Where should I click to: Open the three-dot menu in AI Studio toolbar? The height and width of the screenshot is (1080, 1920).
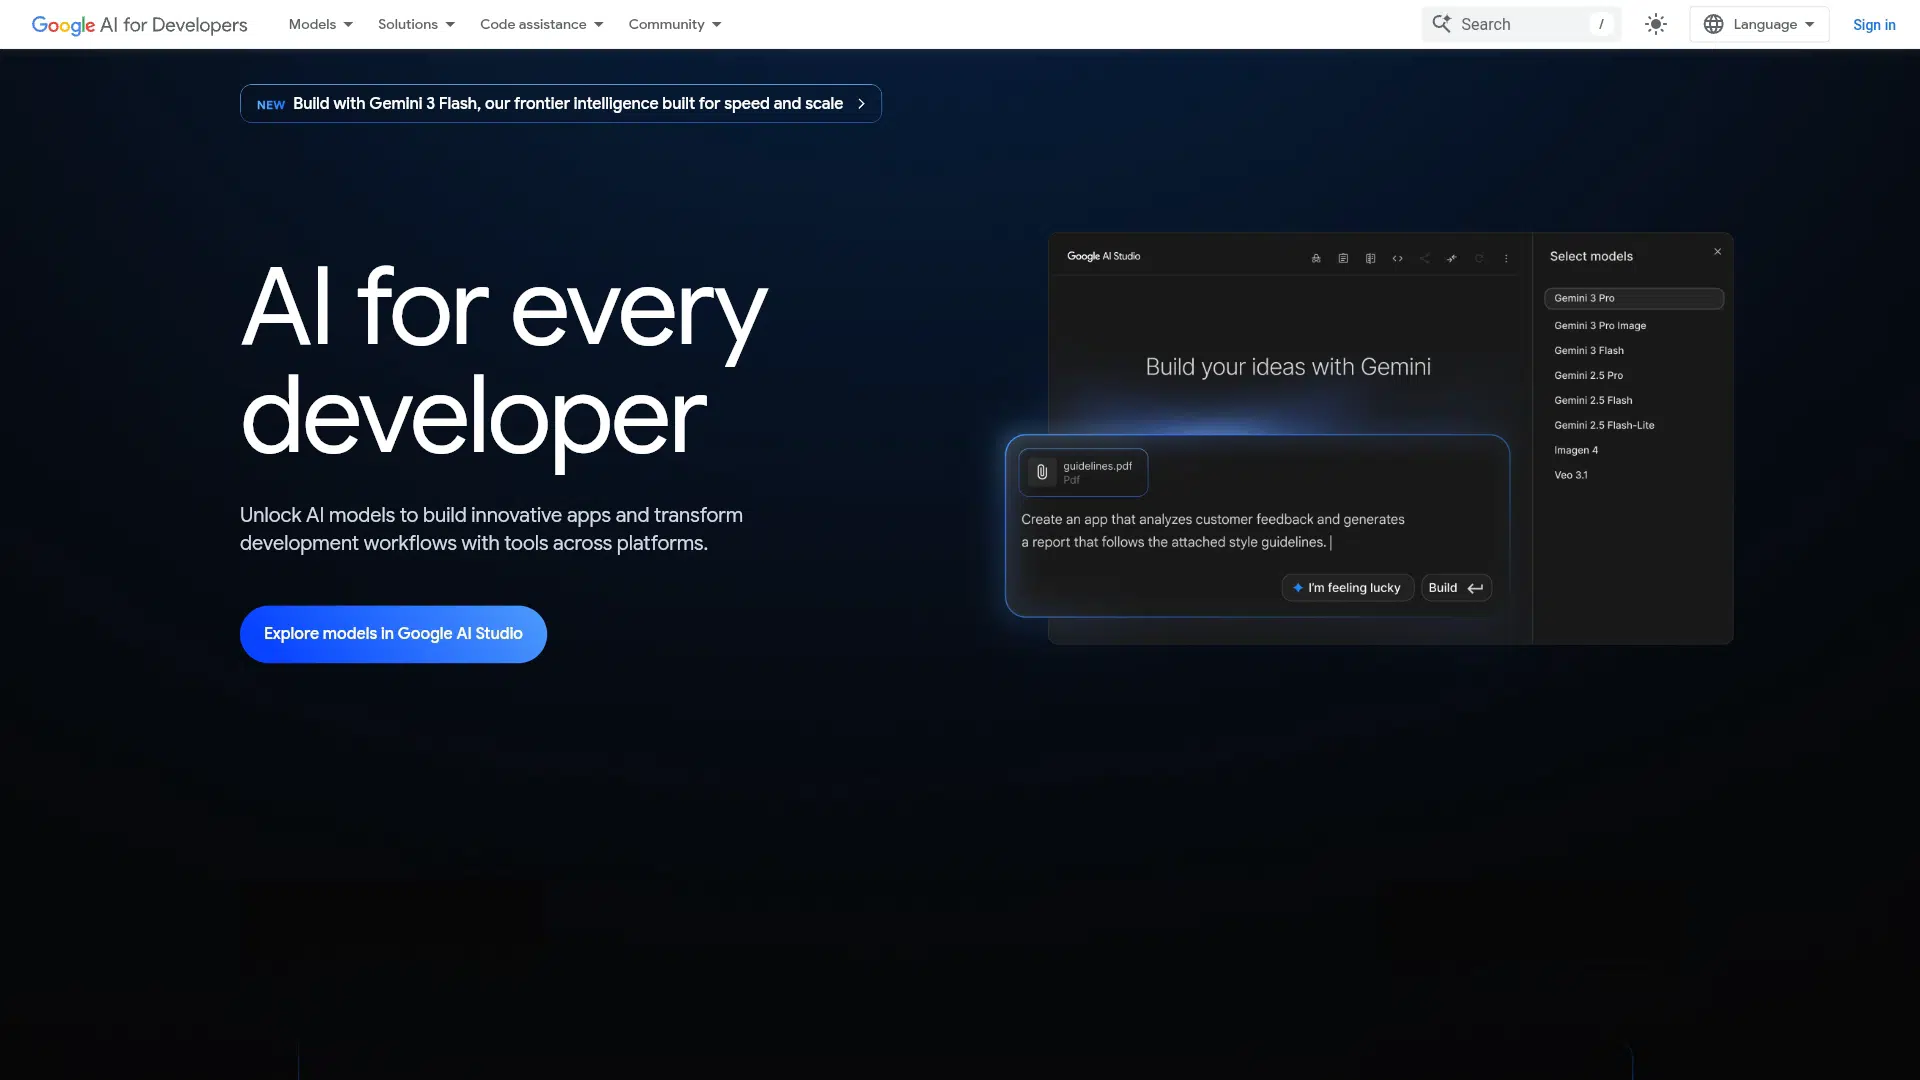coord(1506,258)
